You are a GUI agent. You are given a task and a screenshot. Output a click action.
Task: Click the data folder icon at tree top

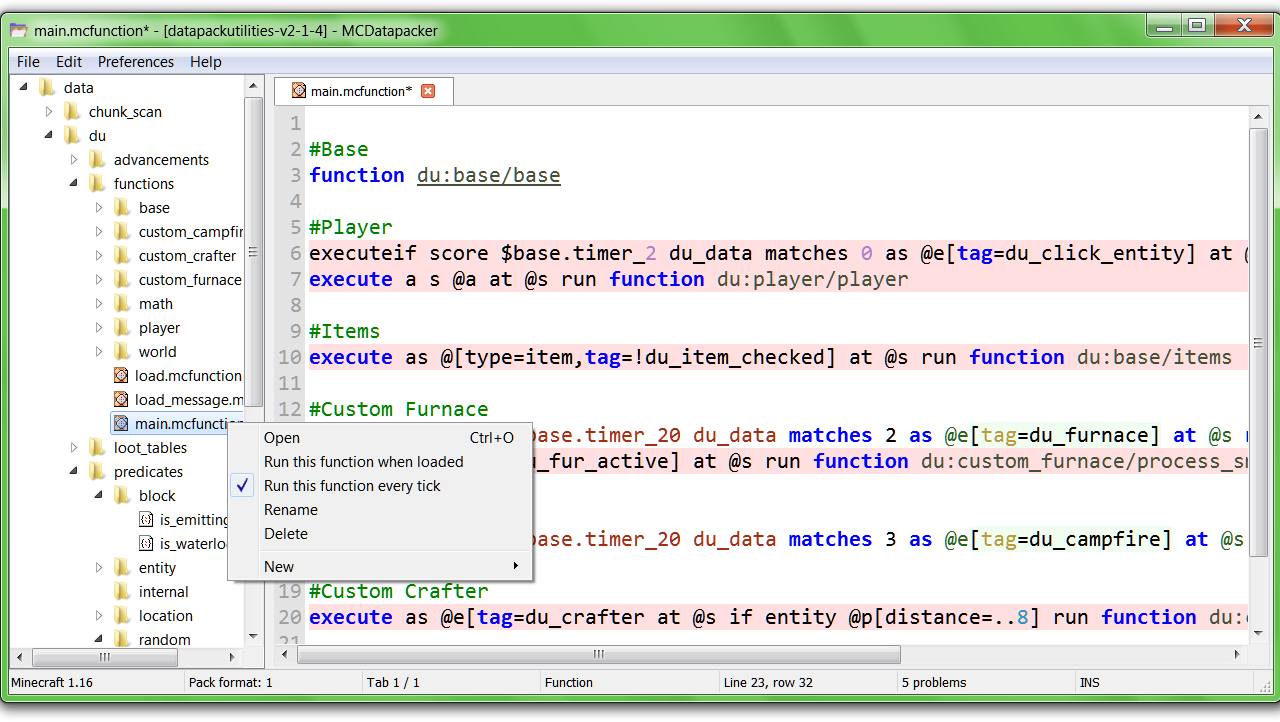tap(47, 87)
